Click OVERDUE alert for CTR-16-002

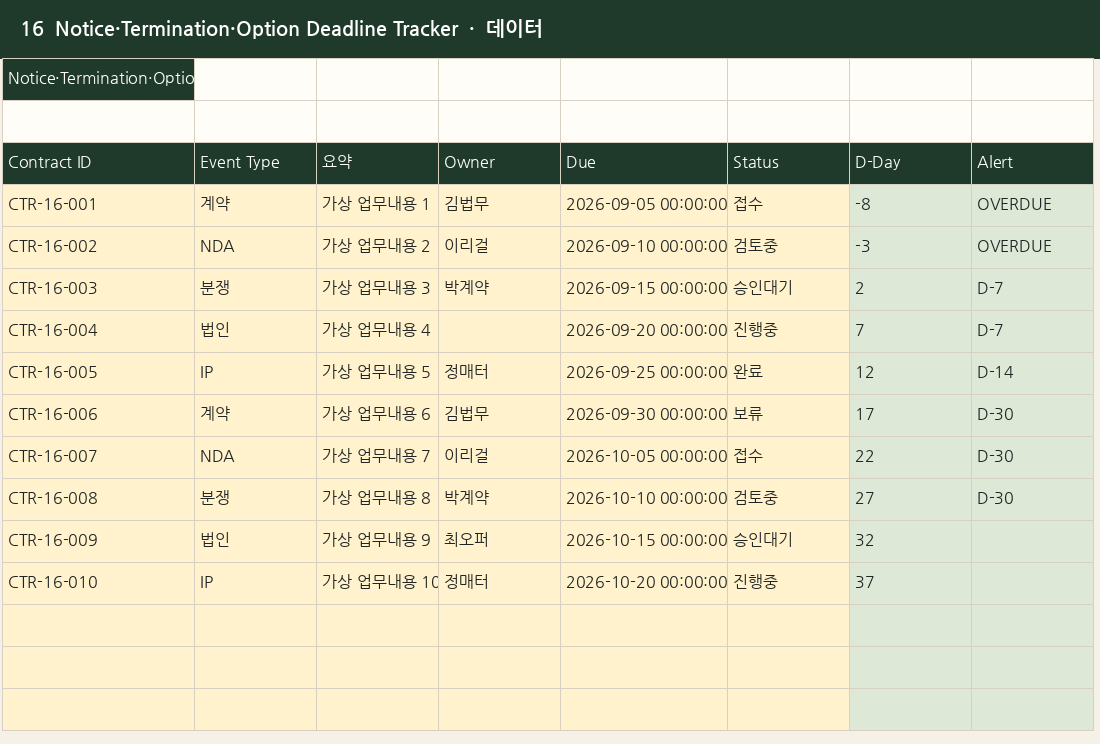[x=1033, y=248]
